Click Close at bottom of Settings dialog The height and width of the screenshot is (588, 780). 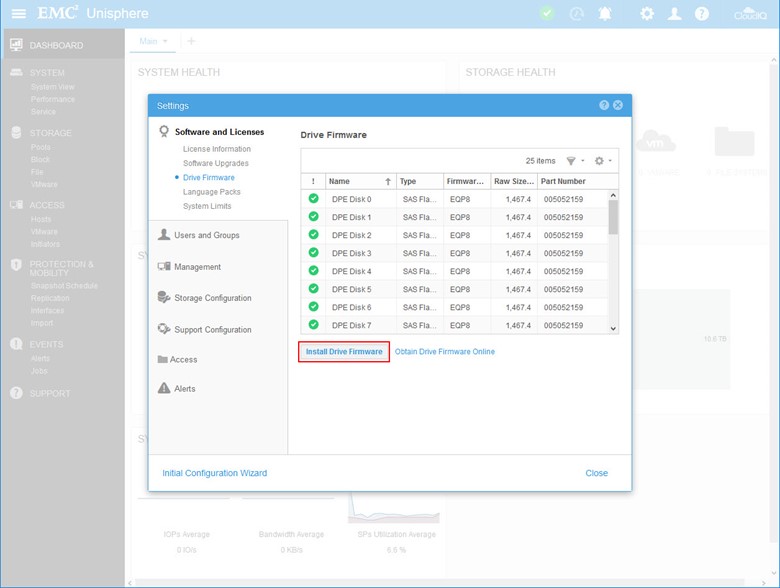(x=596, y=473)
